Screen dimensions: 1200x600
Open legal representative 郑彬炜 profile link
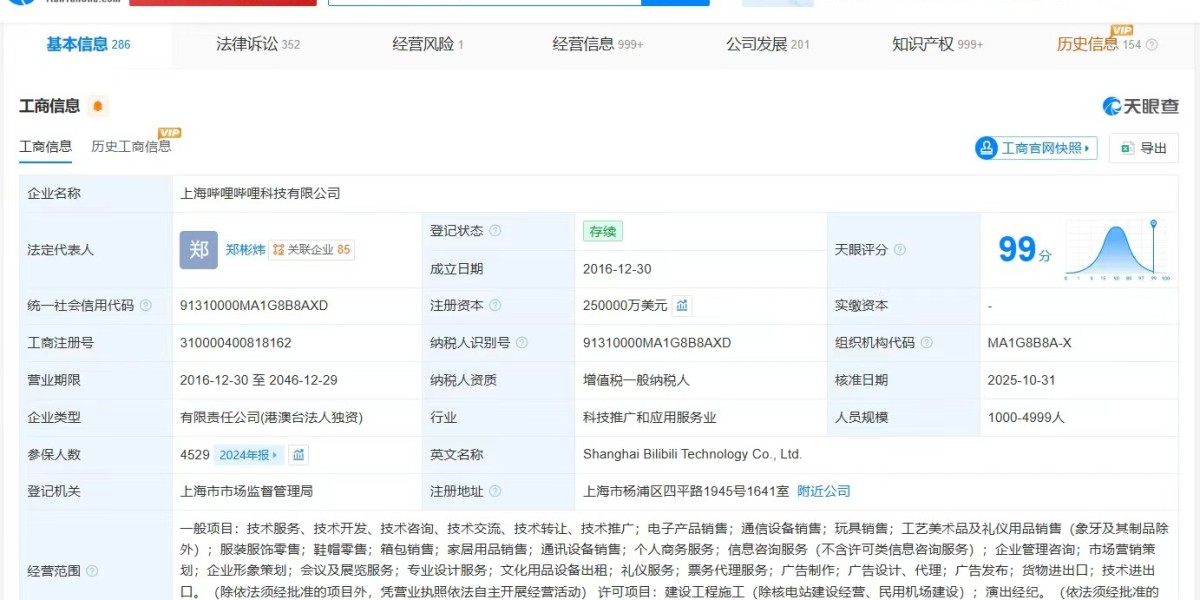[x=245, y=250]
